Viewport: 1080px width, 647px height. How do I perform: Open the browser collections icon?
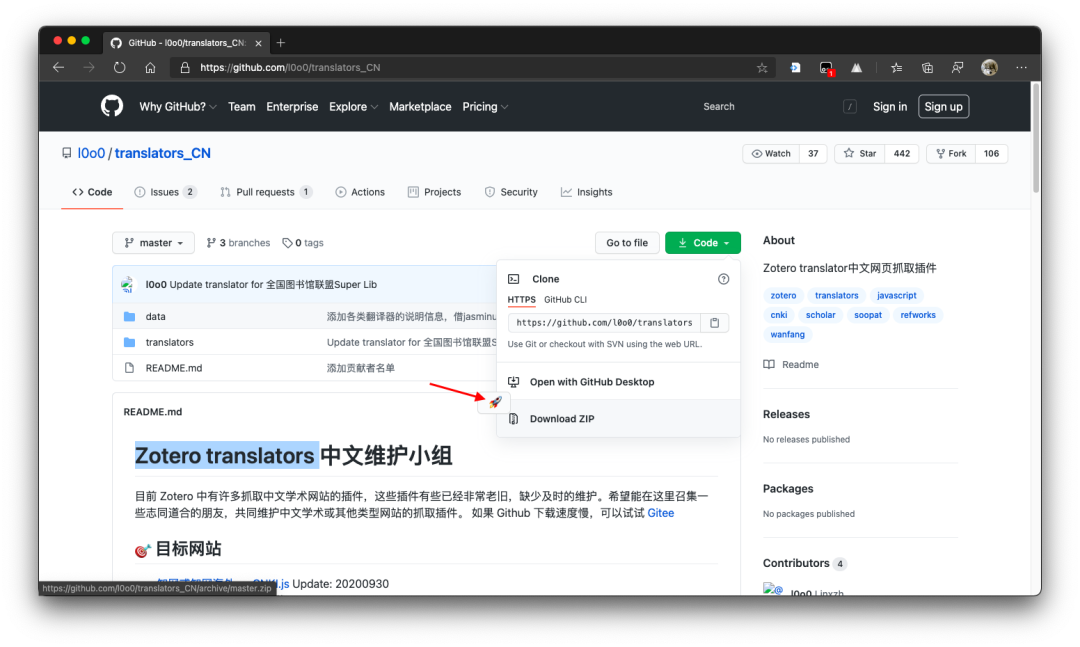[927, 68]
